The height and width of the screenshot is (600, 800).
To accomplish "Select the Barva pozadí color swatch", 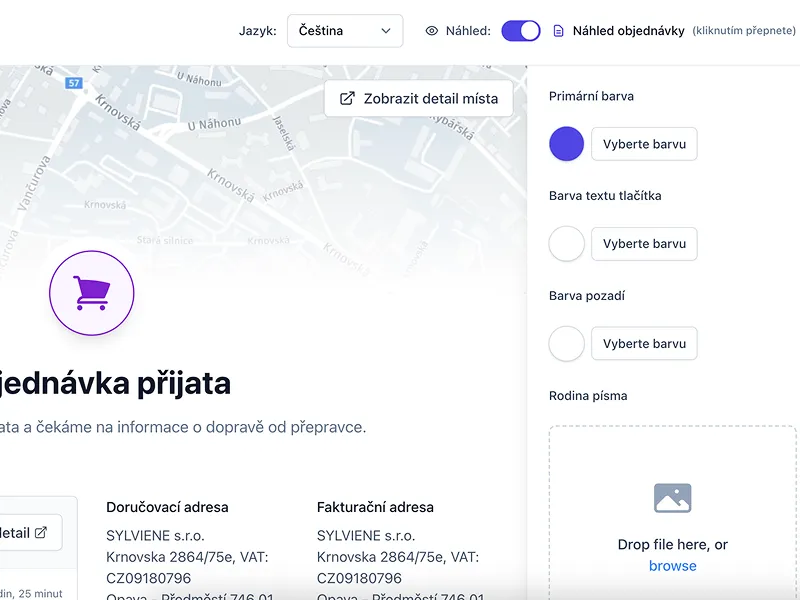I will pyautogui.click(x=567, y=344).
